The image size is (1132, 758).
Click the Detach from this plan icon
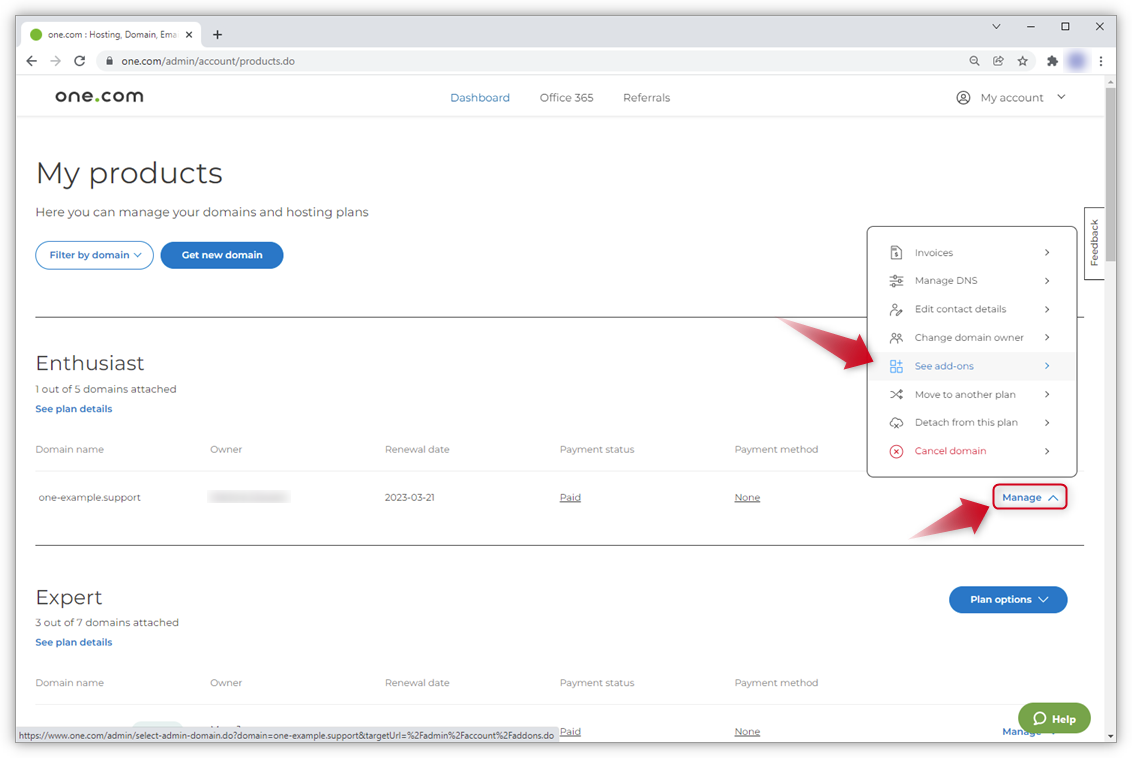tap(896, 423)
